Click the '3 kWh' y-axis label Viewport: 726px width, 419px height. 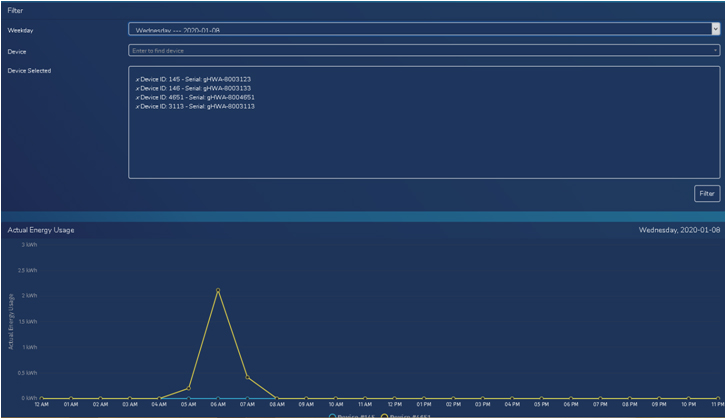tap(30, 244)
